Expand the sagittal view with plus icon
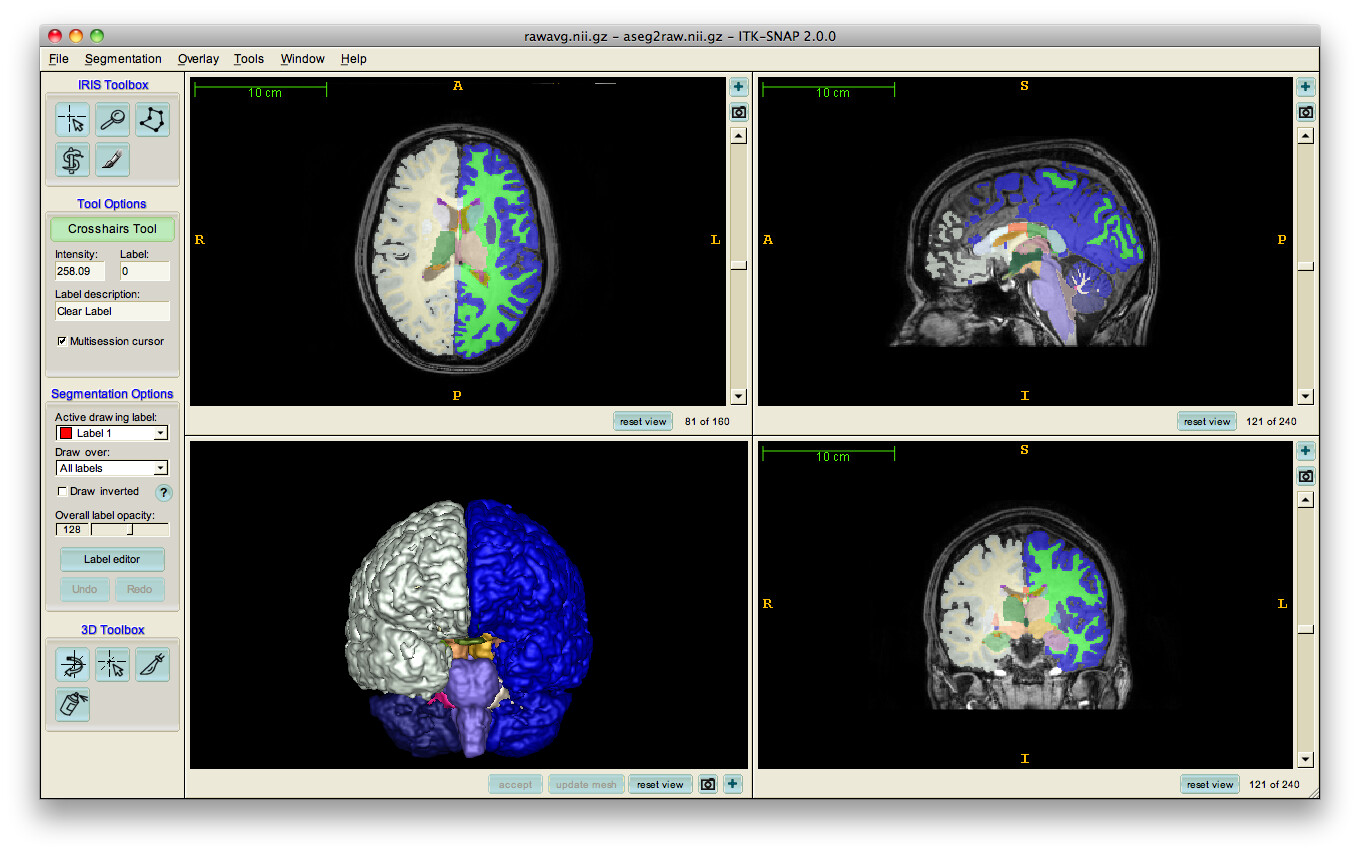The height and width of the screenshot is (854, 1360). [x=1305, y=86]
